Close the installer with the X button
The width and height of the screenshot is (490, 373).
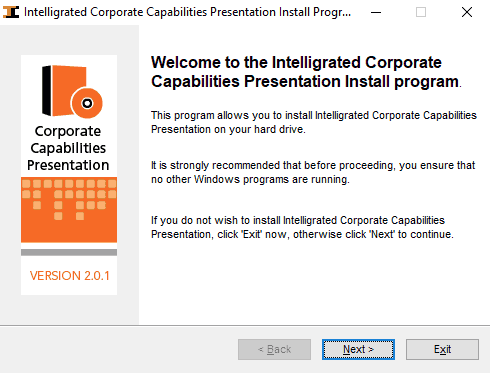pos(467,12)
